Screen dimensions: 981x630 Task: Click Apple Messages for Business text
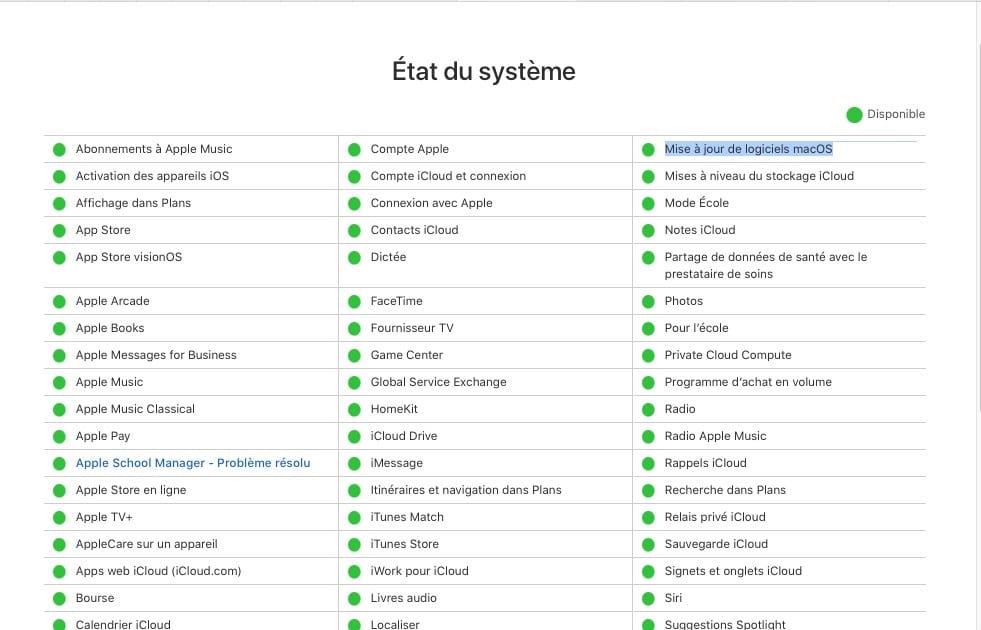[x=156, y=355]
